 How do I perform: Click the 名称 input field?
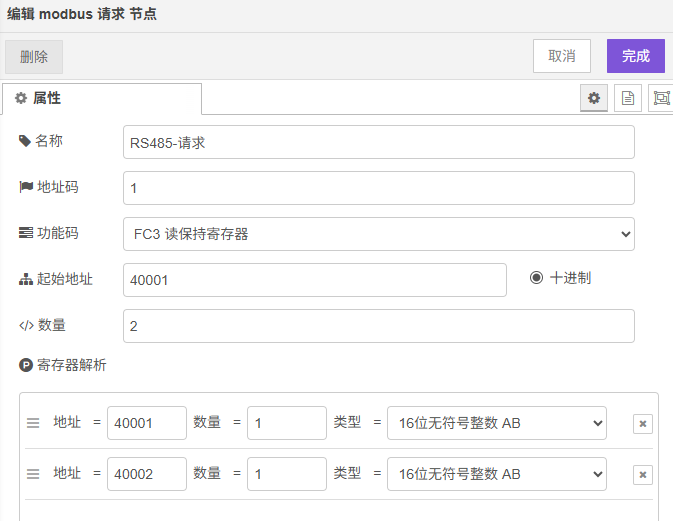click(x=378, y=142)
